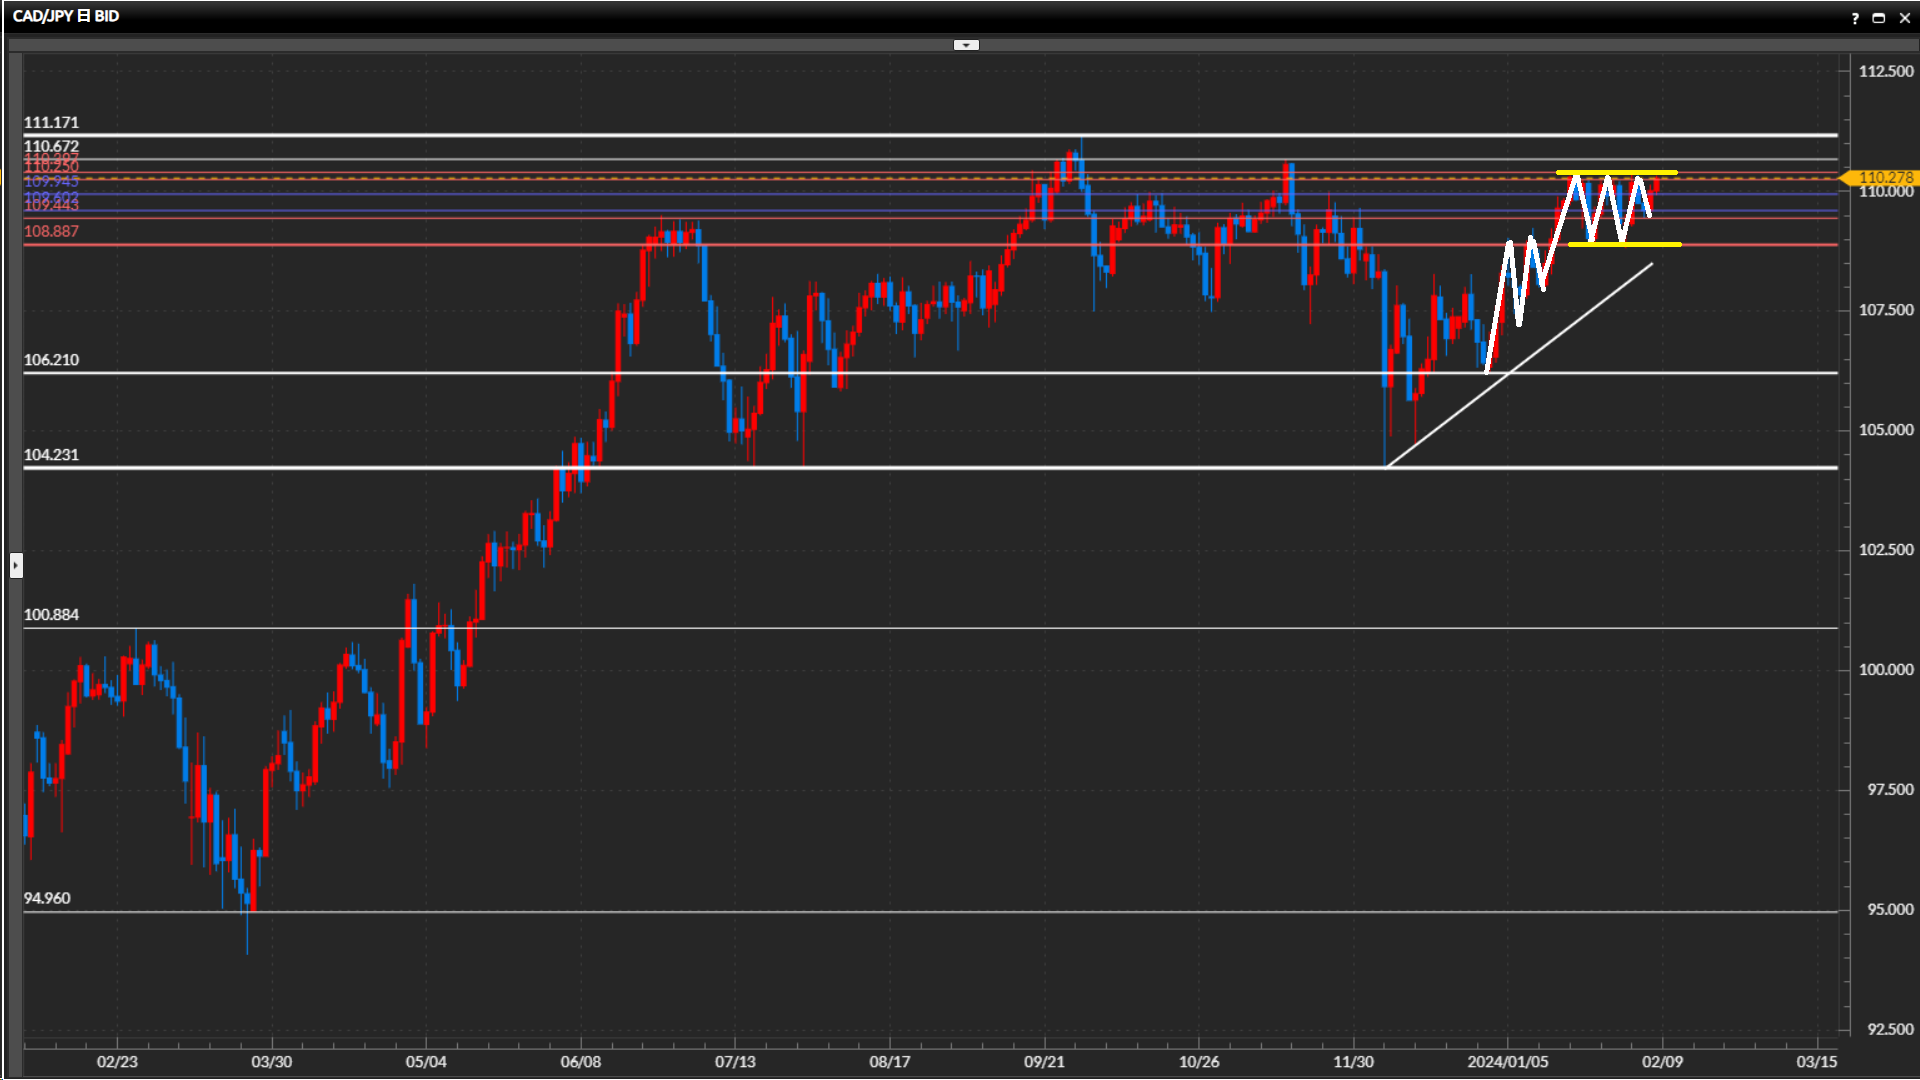
Task: Maximize the CAD/JPY chart window
Action: tap(1879, 18)
